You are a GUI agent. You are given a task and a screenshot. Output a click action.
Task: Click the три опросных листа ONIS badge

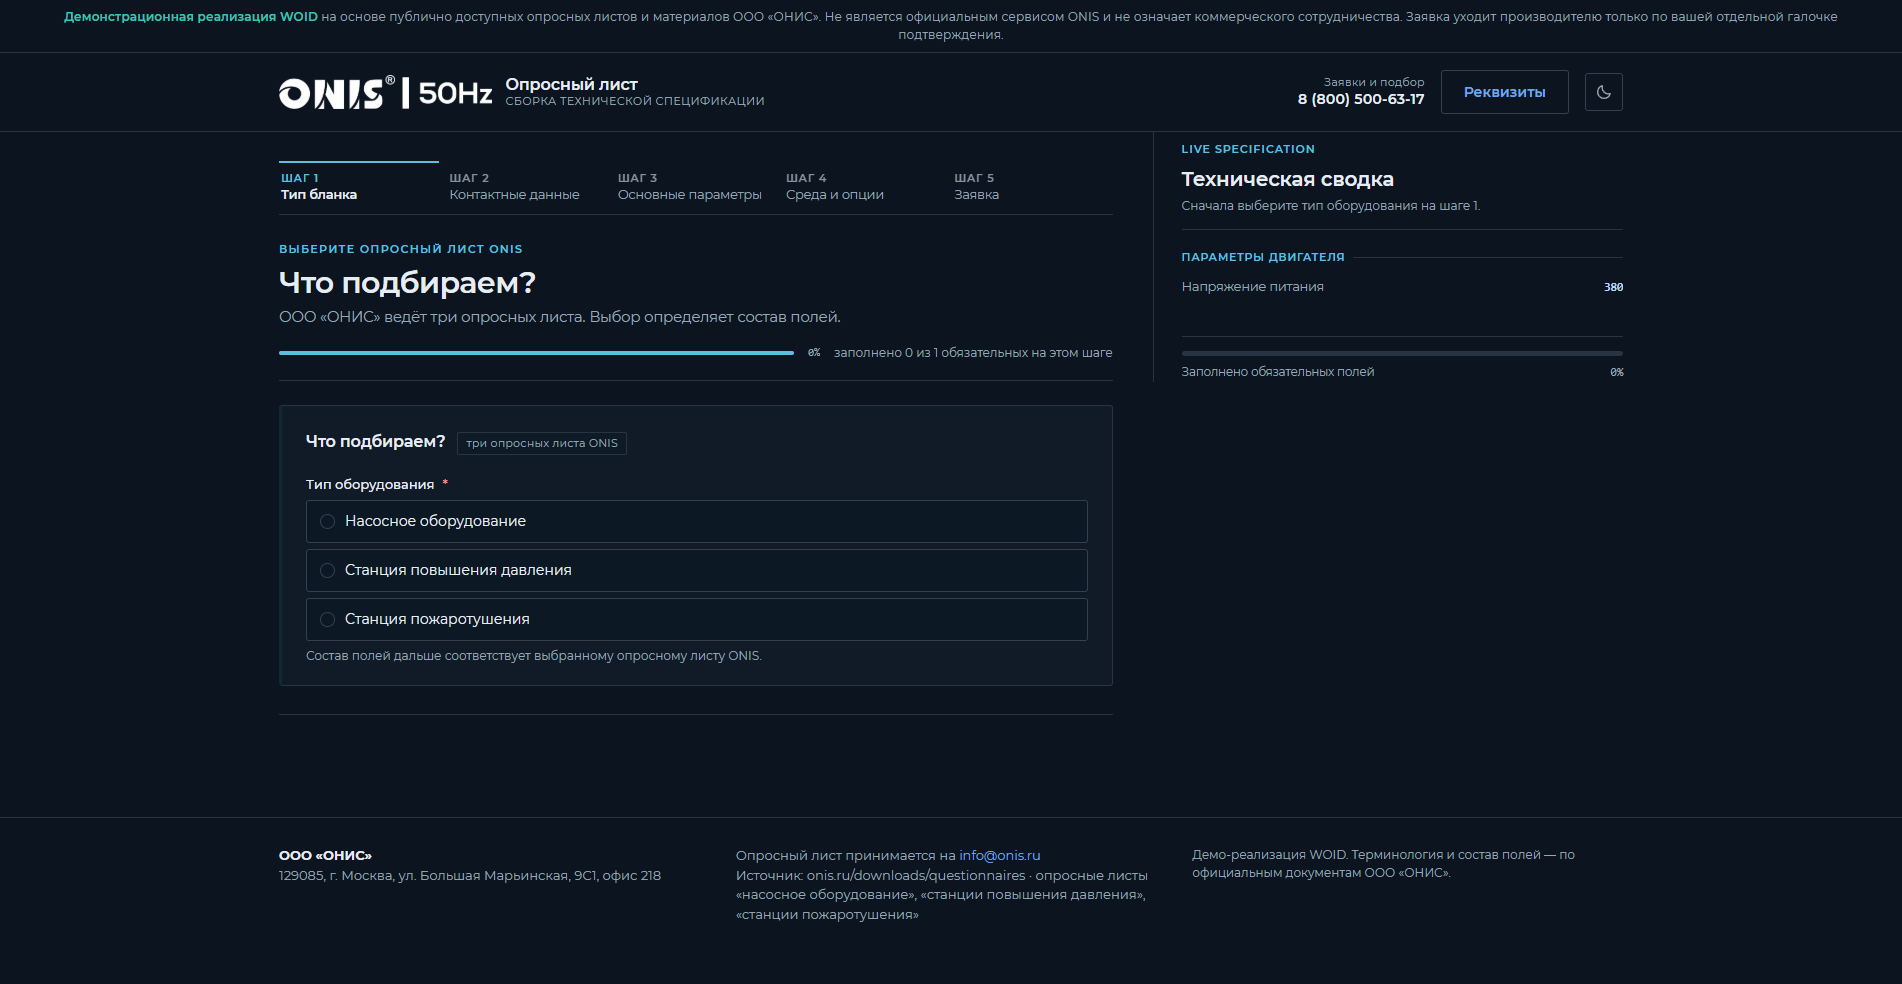(542, 443)
